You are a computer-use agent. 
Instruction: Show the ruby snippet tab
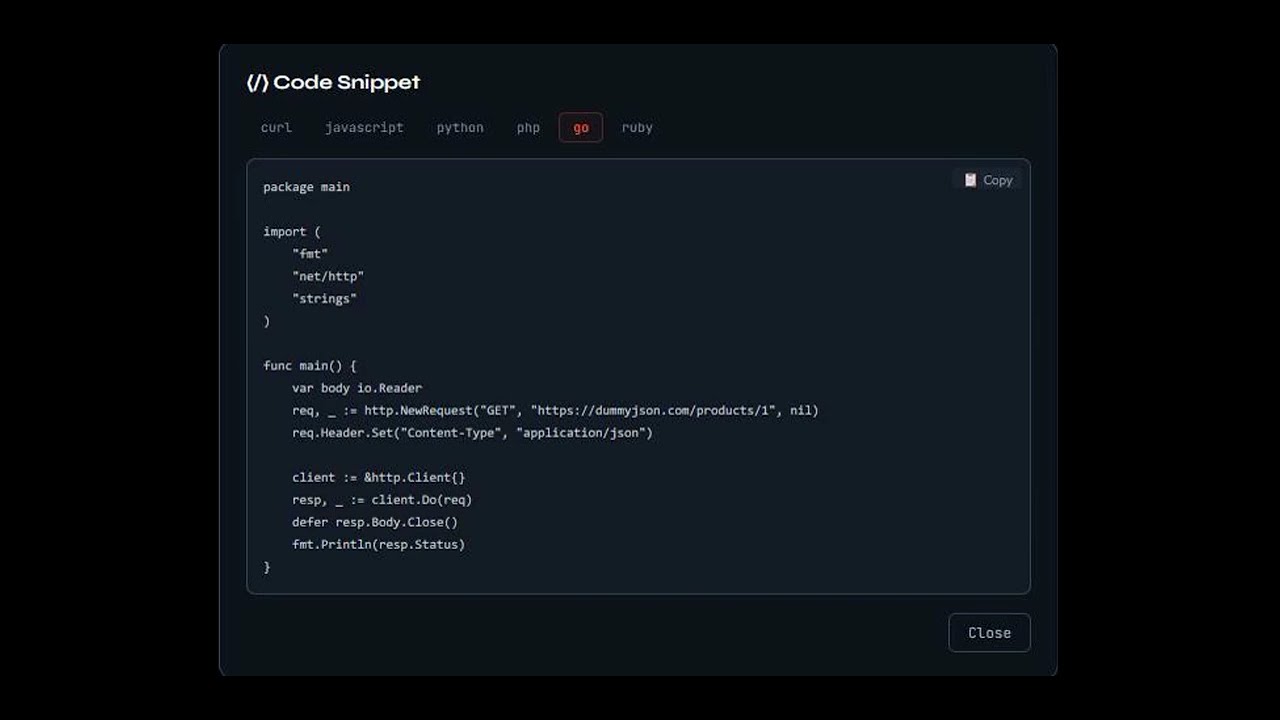[637, 127]
